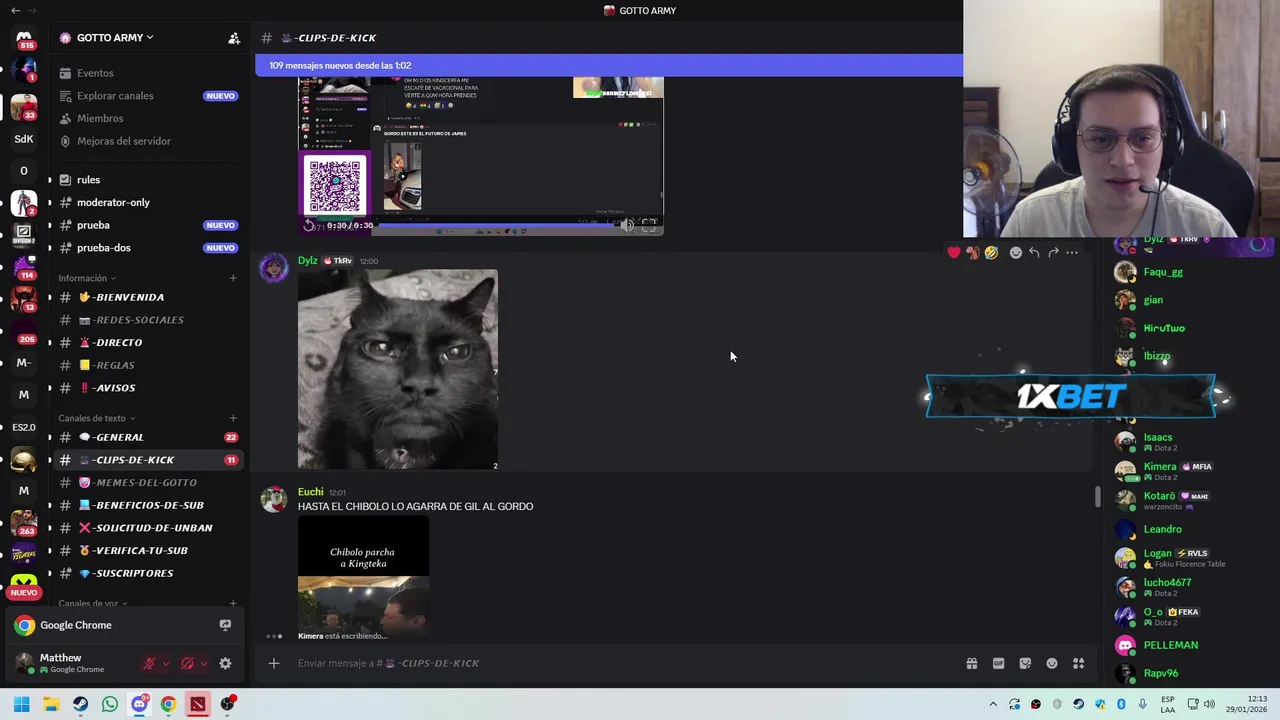Open Dylz's profile from message username

point(308,261)
